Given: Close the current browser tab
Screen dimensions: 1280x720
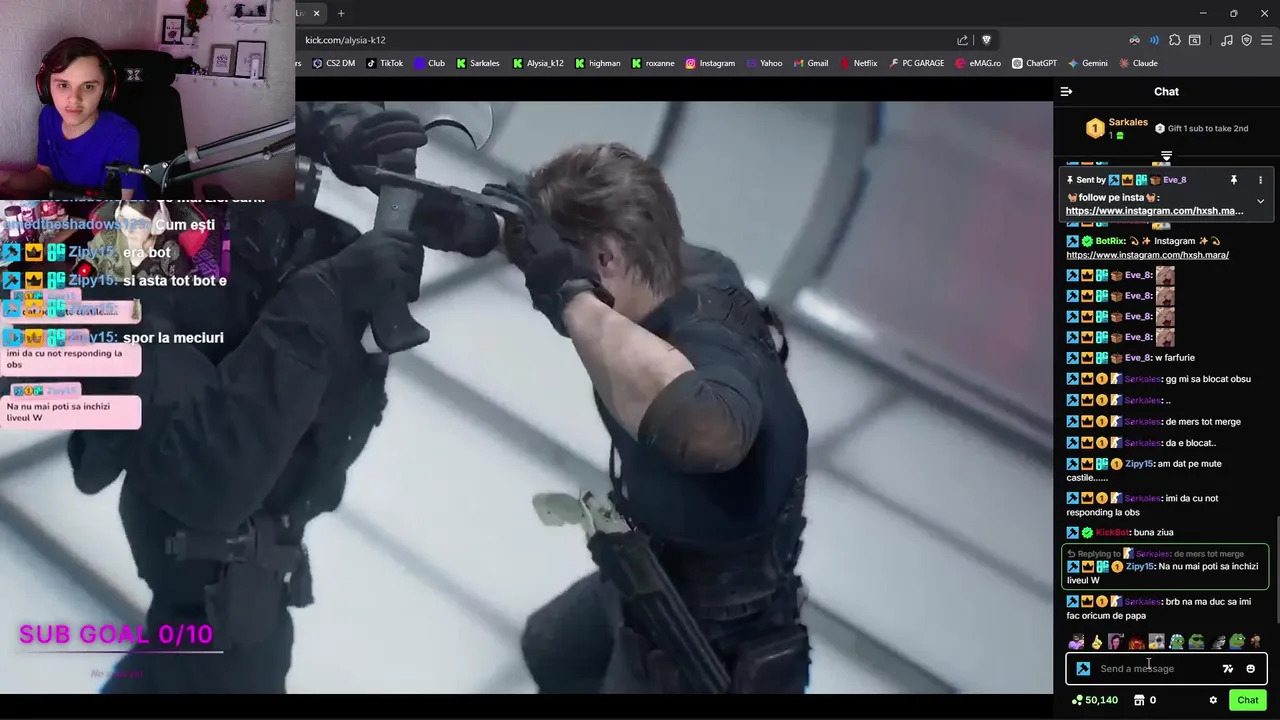Looking at the screenshot, I should click(317, 13).
